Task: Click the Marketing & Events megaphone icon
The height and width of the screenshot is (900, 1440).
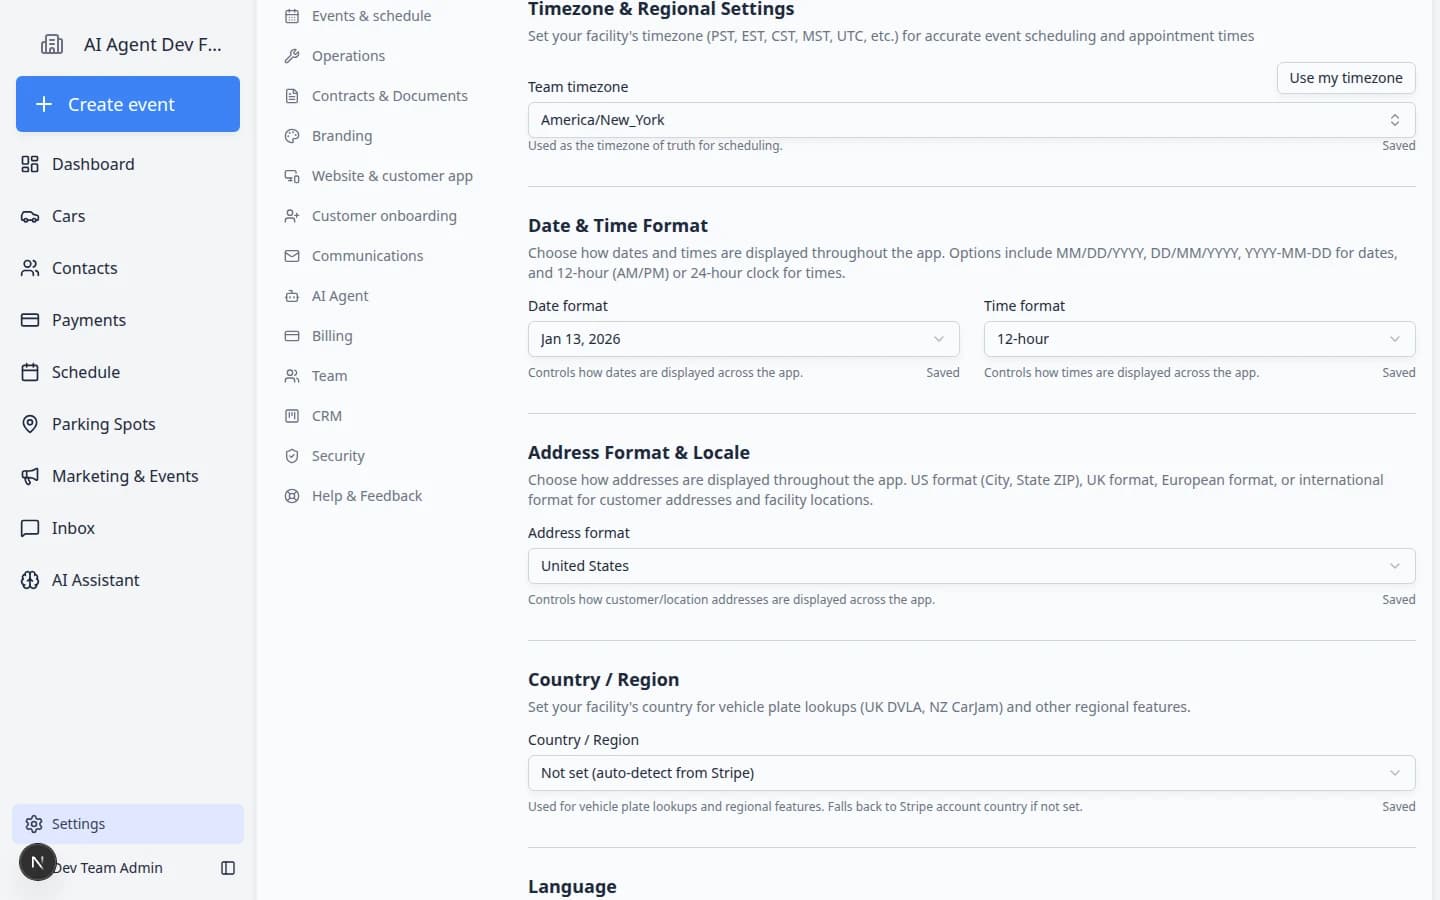Action: [30, 476]
